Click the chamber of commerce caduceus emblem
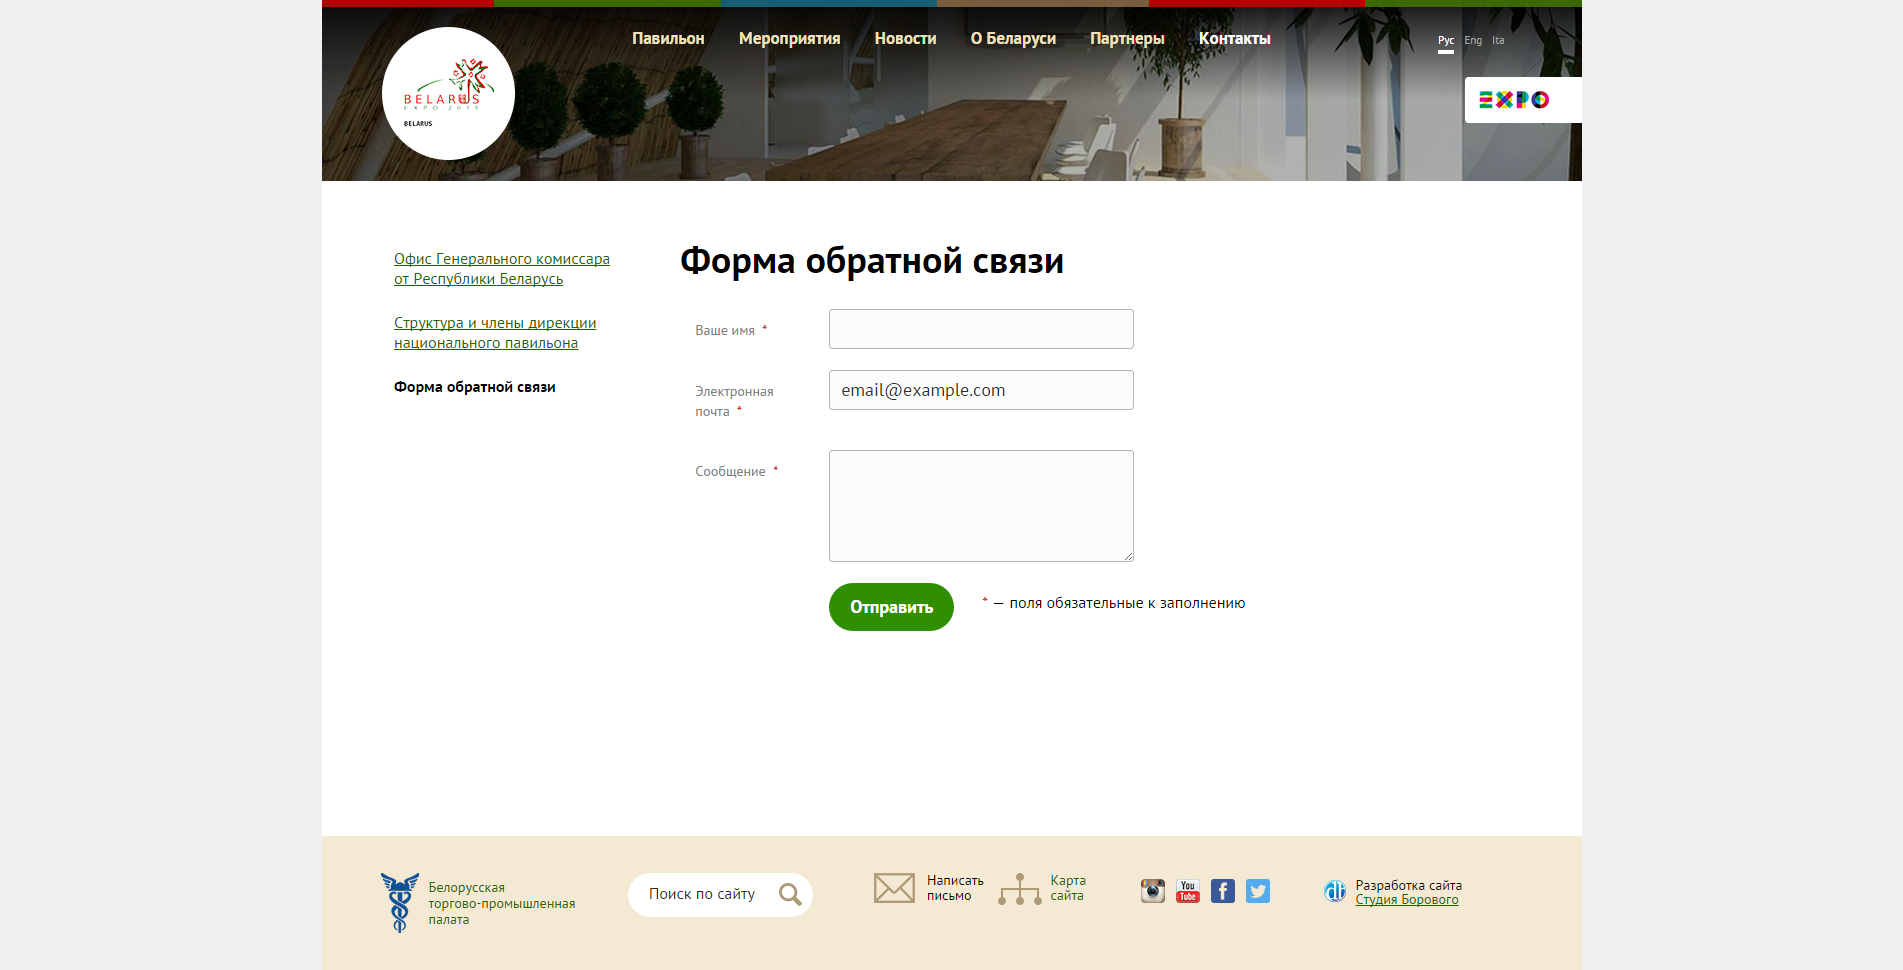This screenshot has height=970, width=1903. [x=399, y=902]
